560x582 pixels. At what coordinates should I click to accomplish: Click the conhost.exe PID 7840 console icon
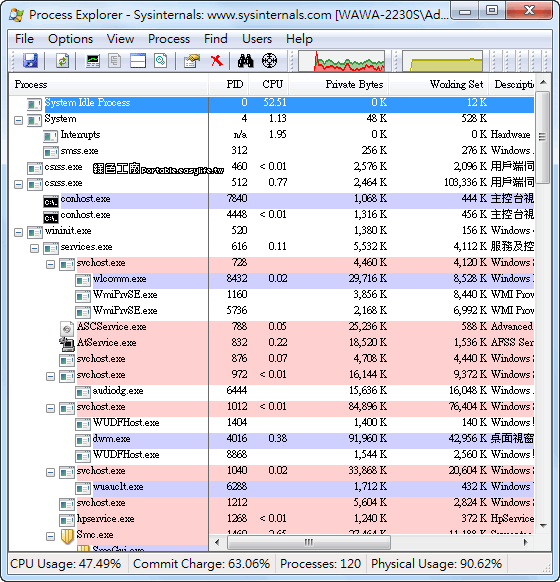[x=51, y=201]
